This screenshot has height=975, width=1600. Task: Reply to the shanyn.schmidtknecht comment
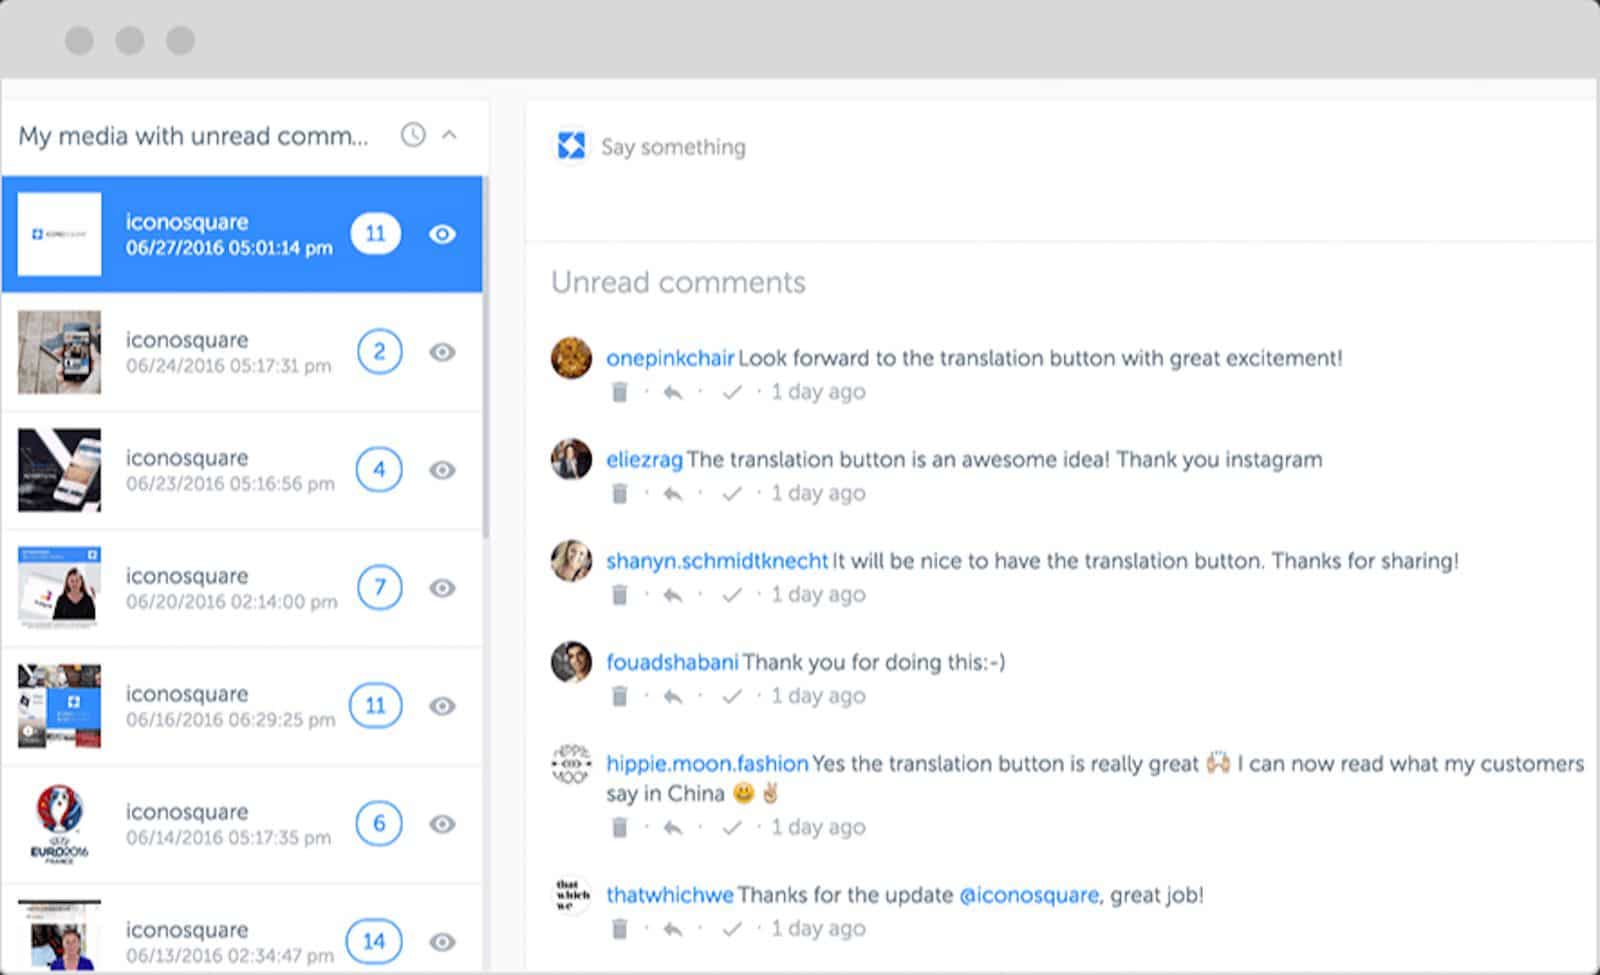[x=673, y=595]
